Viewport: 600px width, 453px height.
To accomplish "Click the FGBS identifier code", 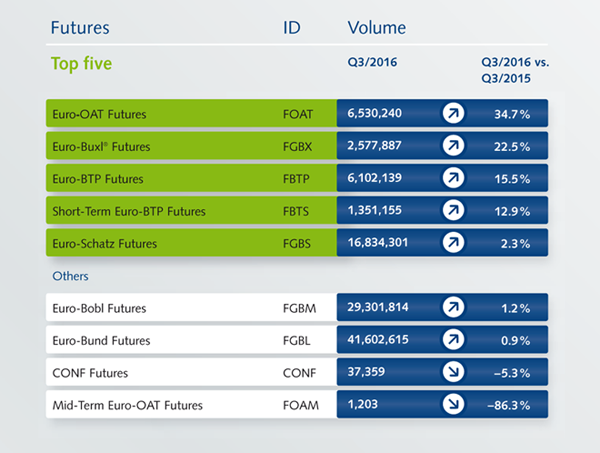I will [x=298, y=243].
